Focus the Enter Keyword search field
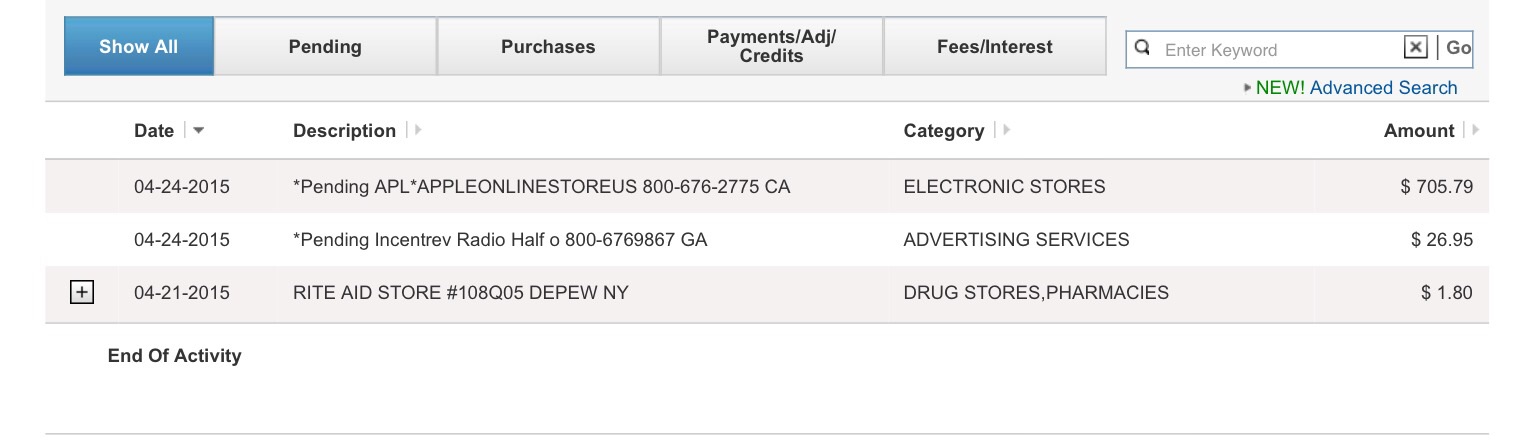 pyautogui.click(x=1280, y=49)
